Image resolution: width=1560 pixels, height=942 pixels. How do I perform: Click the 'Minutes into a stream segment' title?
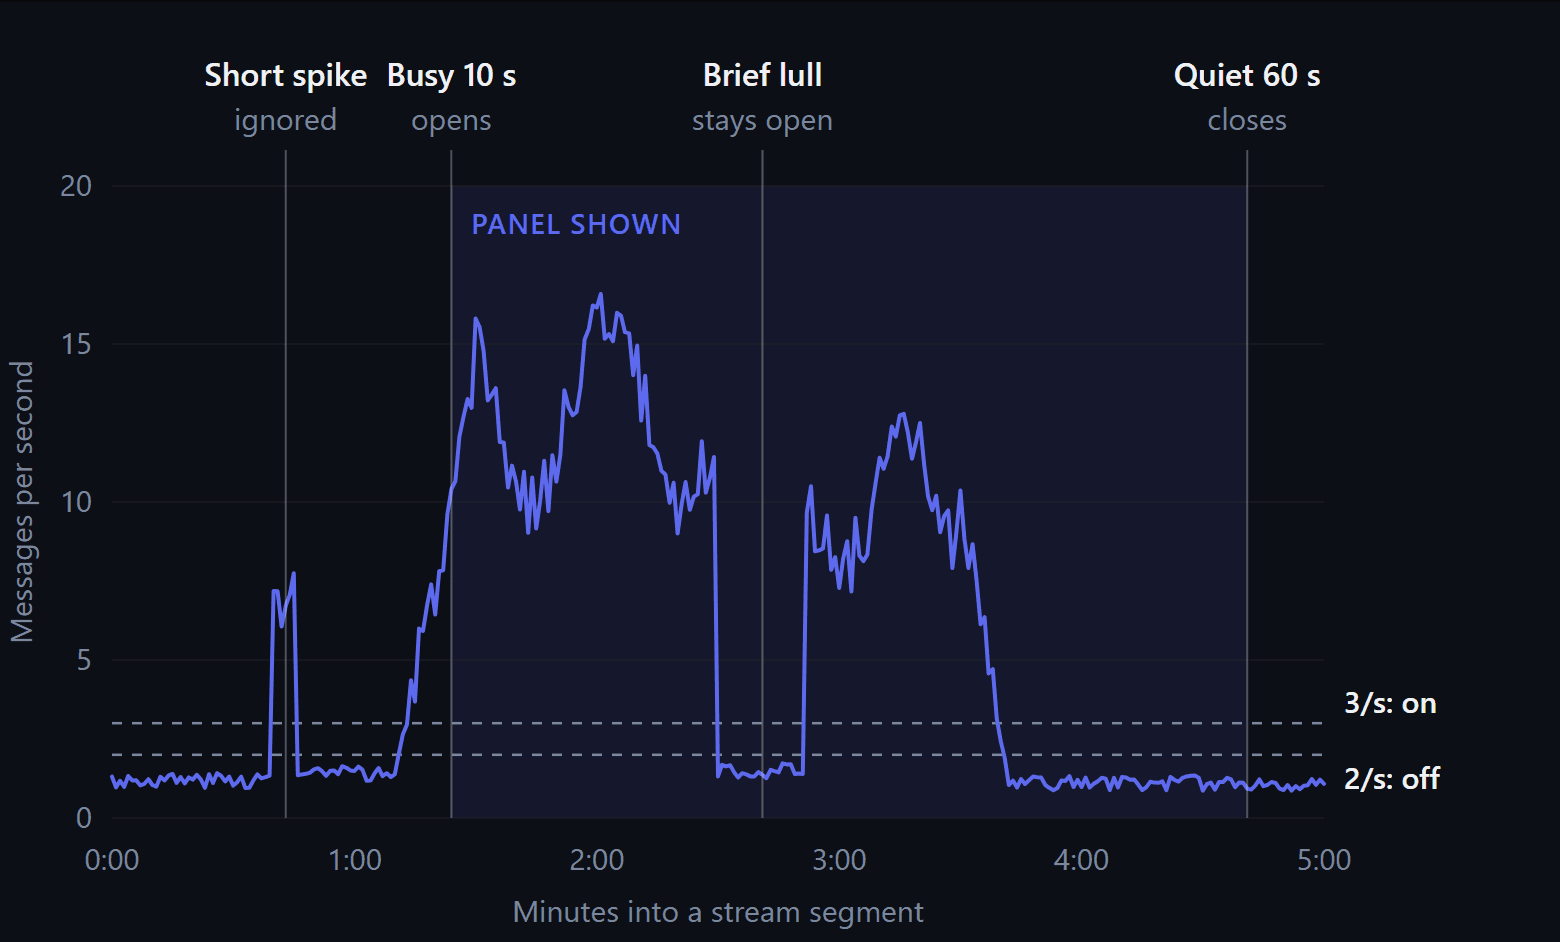(x=718, y=913)
